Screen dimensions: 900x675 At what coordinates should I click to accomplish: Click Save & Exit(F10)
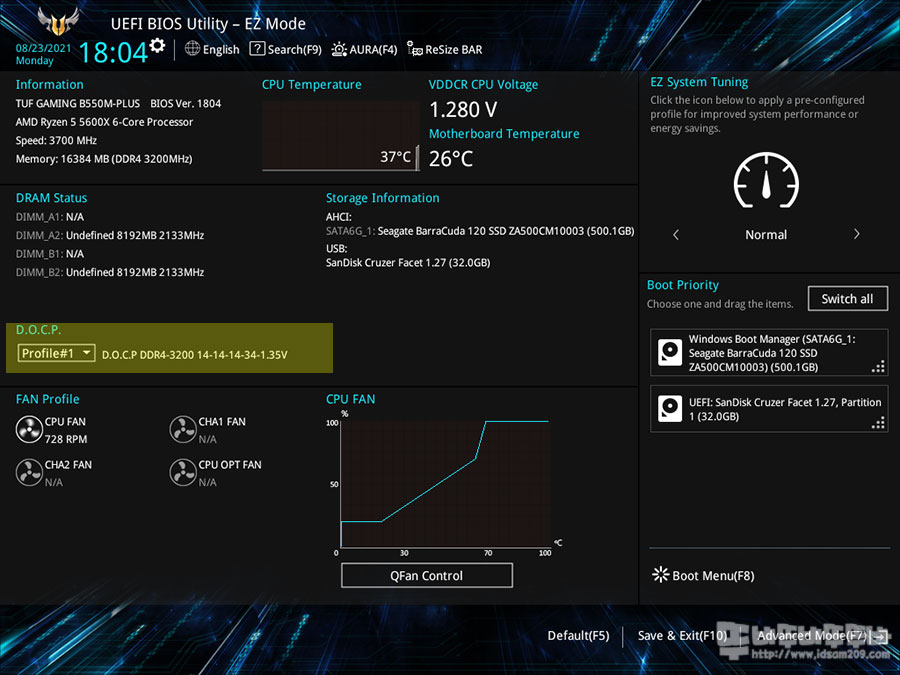[682, 635]
